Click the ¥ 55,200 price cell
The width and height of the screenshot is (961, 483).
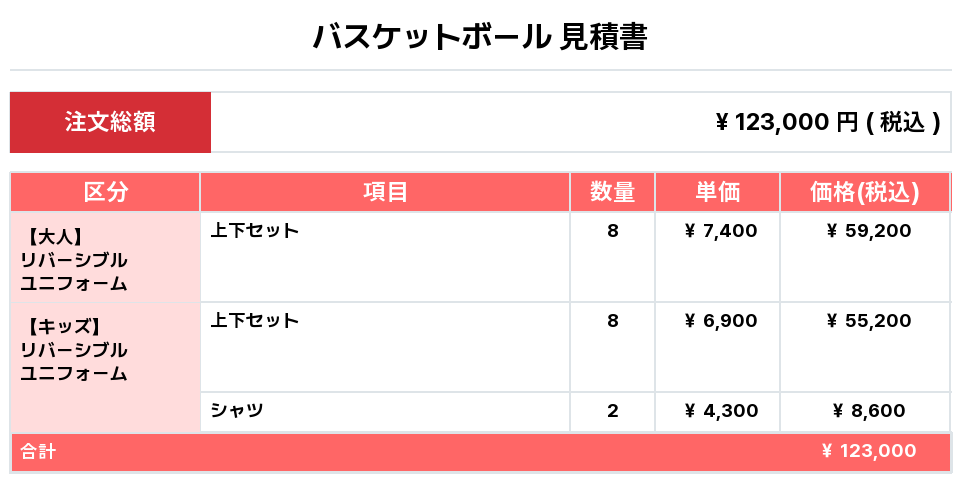(x=868, y=321)
